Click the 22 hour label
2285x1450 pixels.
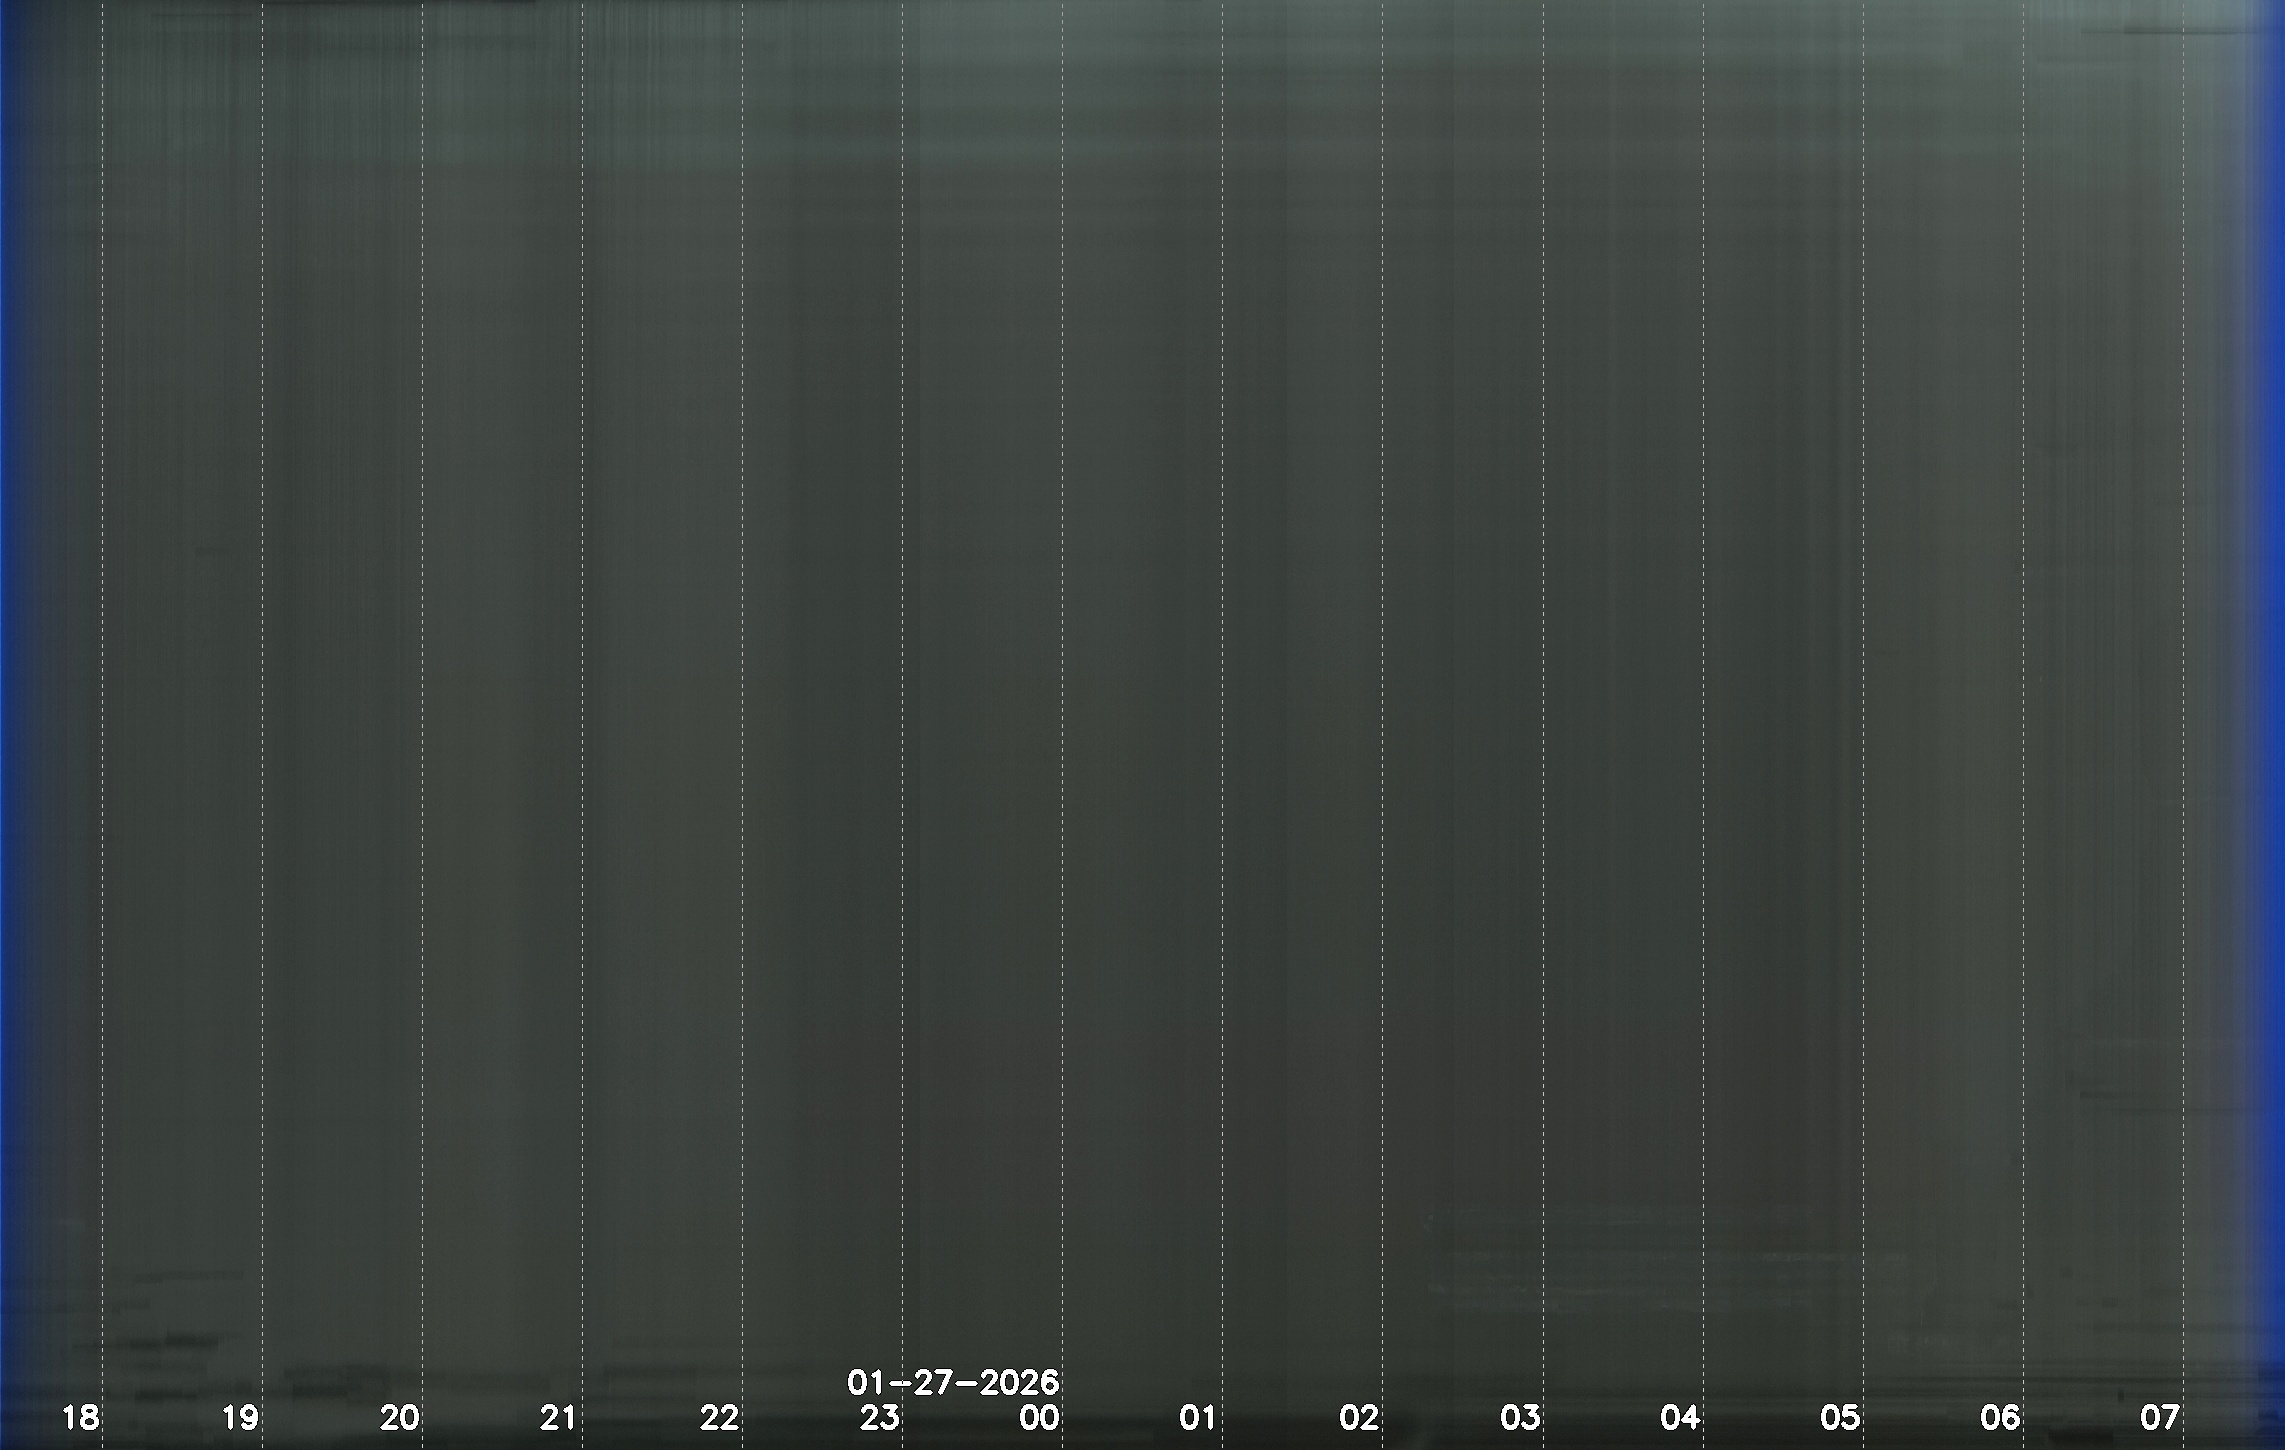coord(720,1417)
